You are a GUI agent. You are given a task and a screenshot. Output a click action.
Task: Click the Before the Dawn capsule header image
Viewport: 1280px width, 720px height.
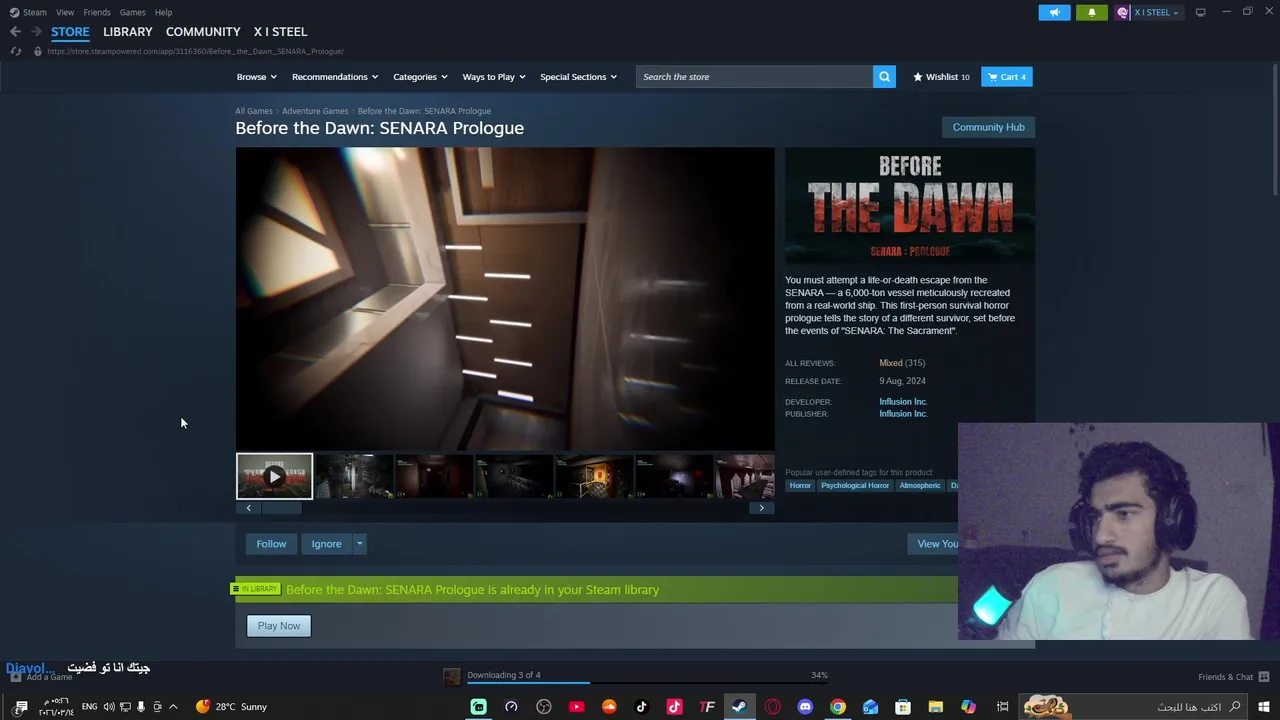[910, 207]
